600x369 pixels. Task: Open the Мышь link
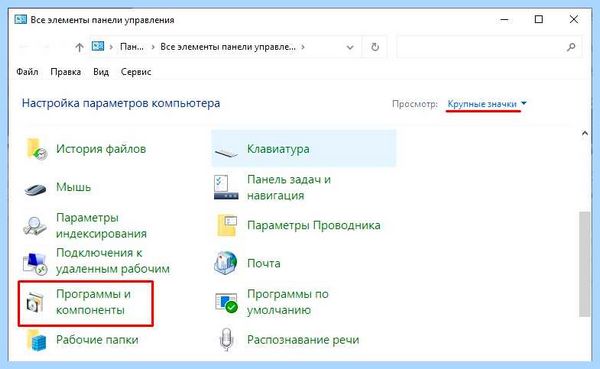pos(73,187)
